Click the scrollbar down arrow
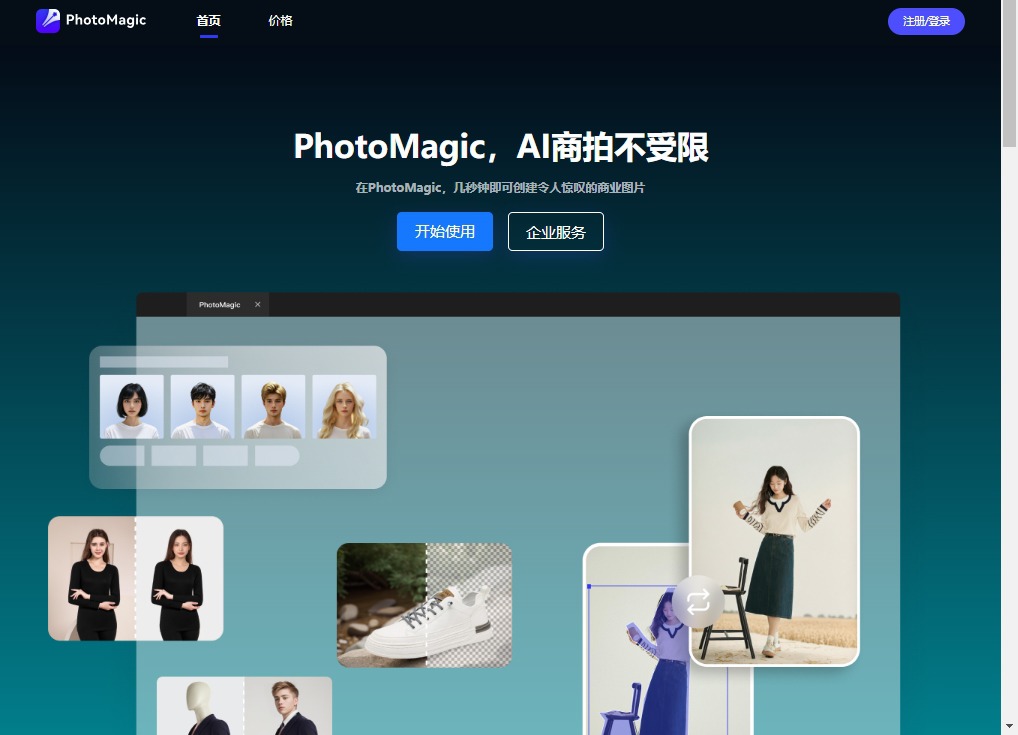Viewport: 1018px width, 735px height. [x=1009, y=727]
